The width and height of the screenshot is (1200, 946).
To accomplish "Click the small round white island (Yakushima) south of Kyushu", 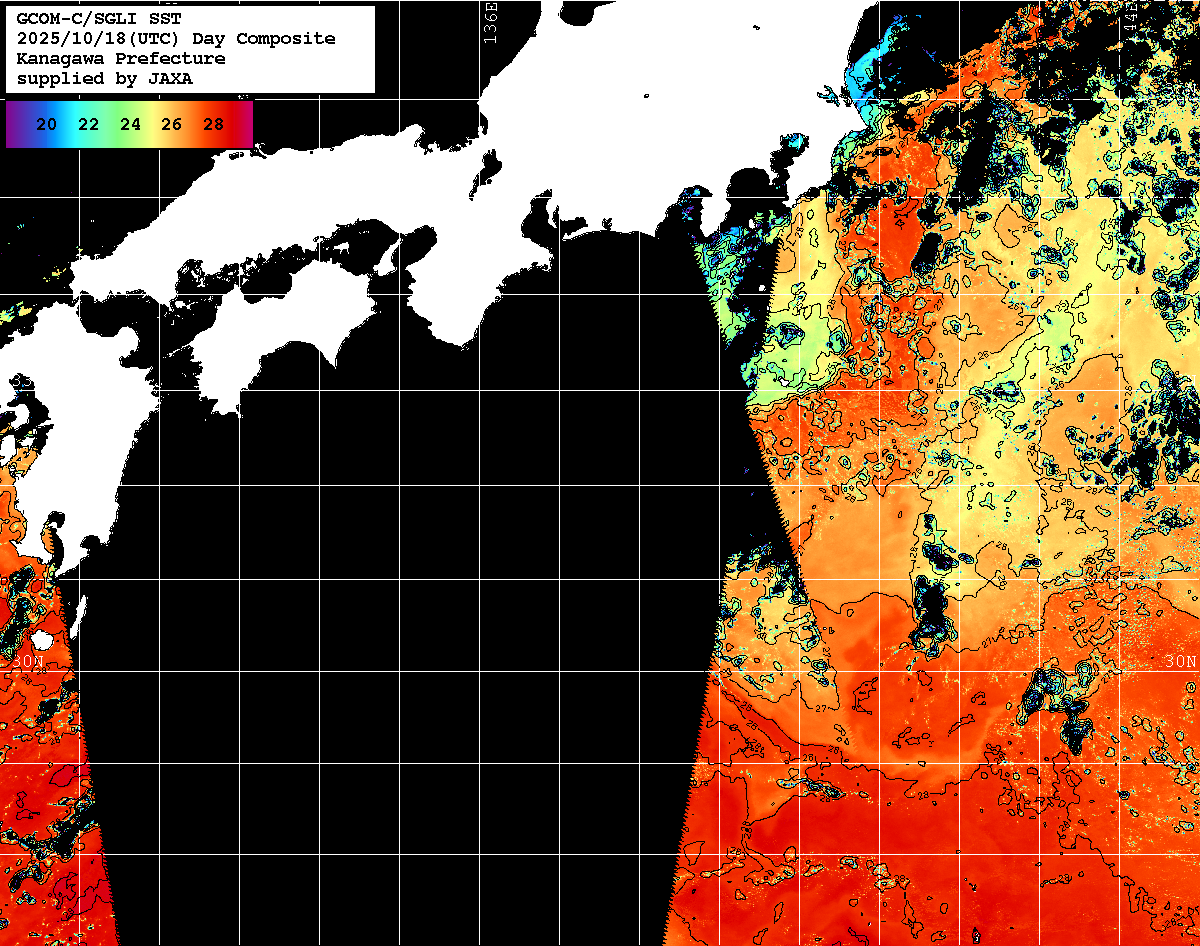I will (41, 639).
